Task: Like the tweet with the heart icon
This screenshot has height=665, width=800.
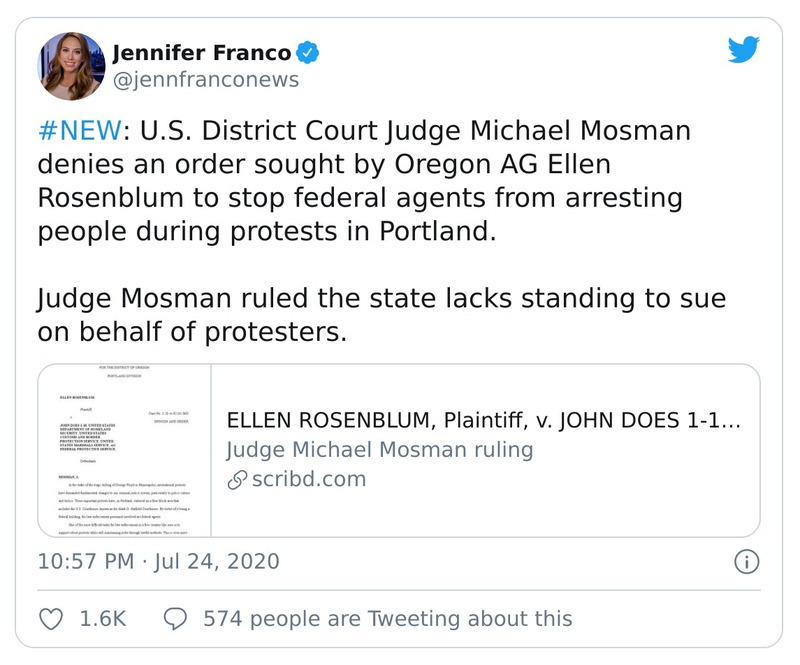Action: click(50, 619)
